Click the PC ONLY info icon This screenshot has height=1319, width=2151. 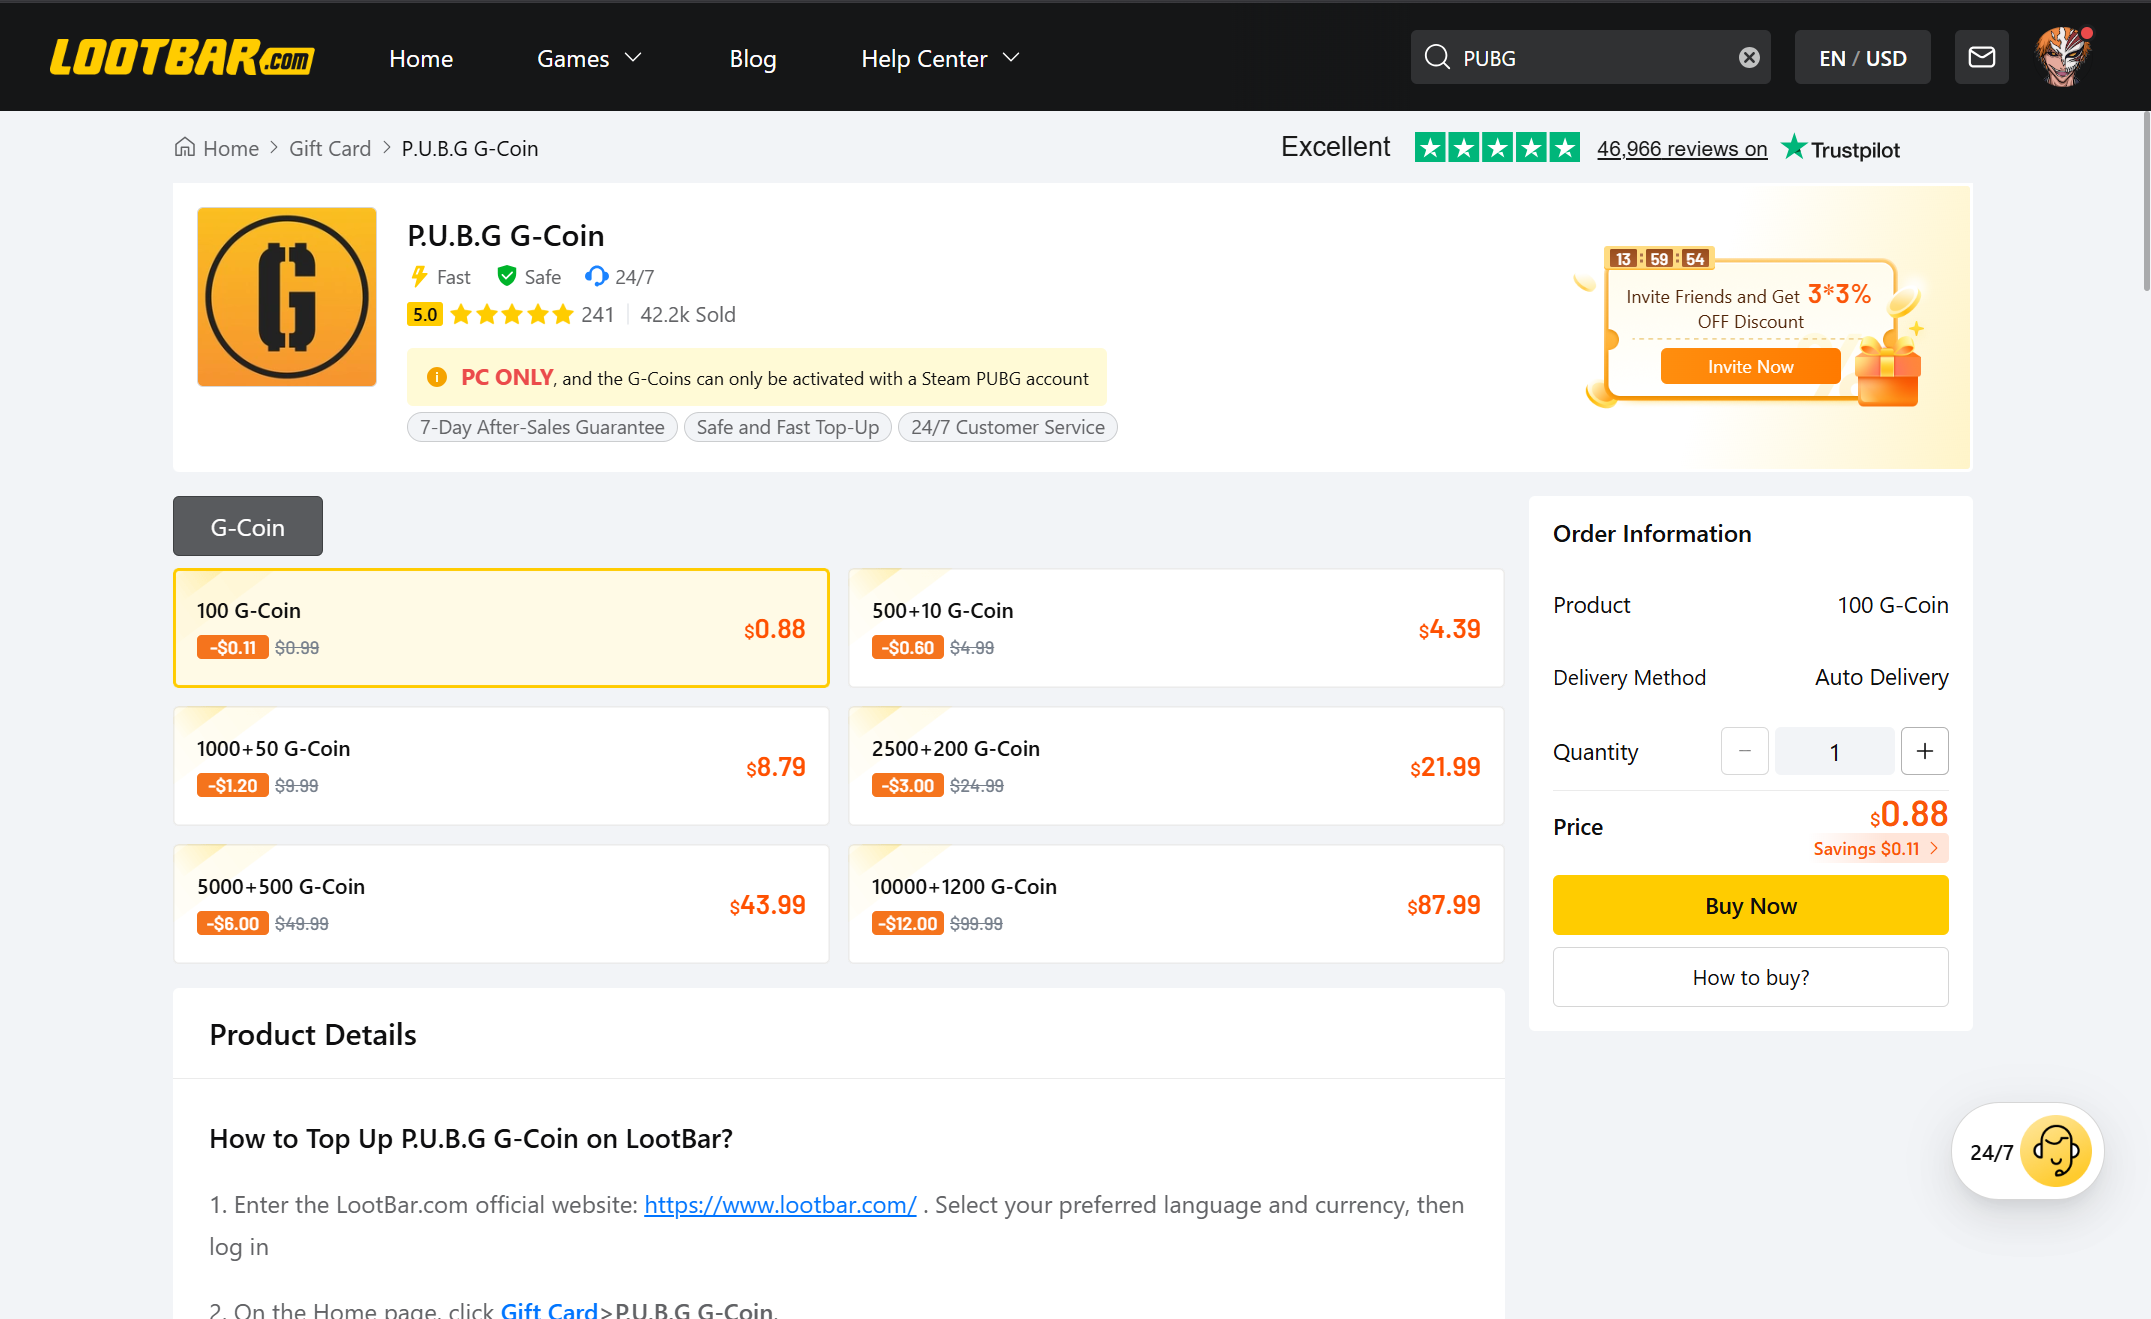tap(437, 377)
